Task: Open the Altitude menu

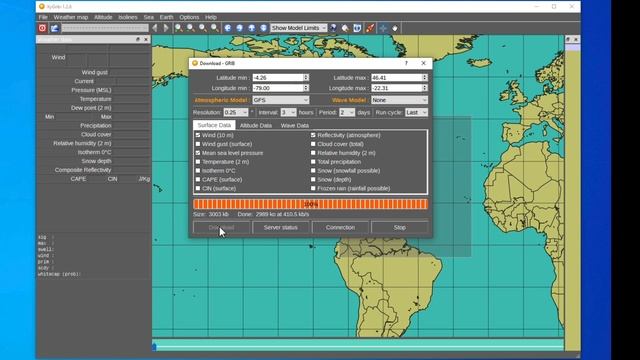Action: click(x=103, y=17)
